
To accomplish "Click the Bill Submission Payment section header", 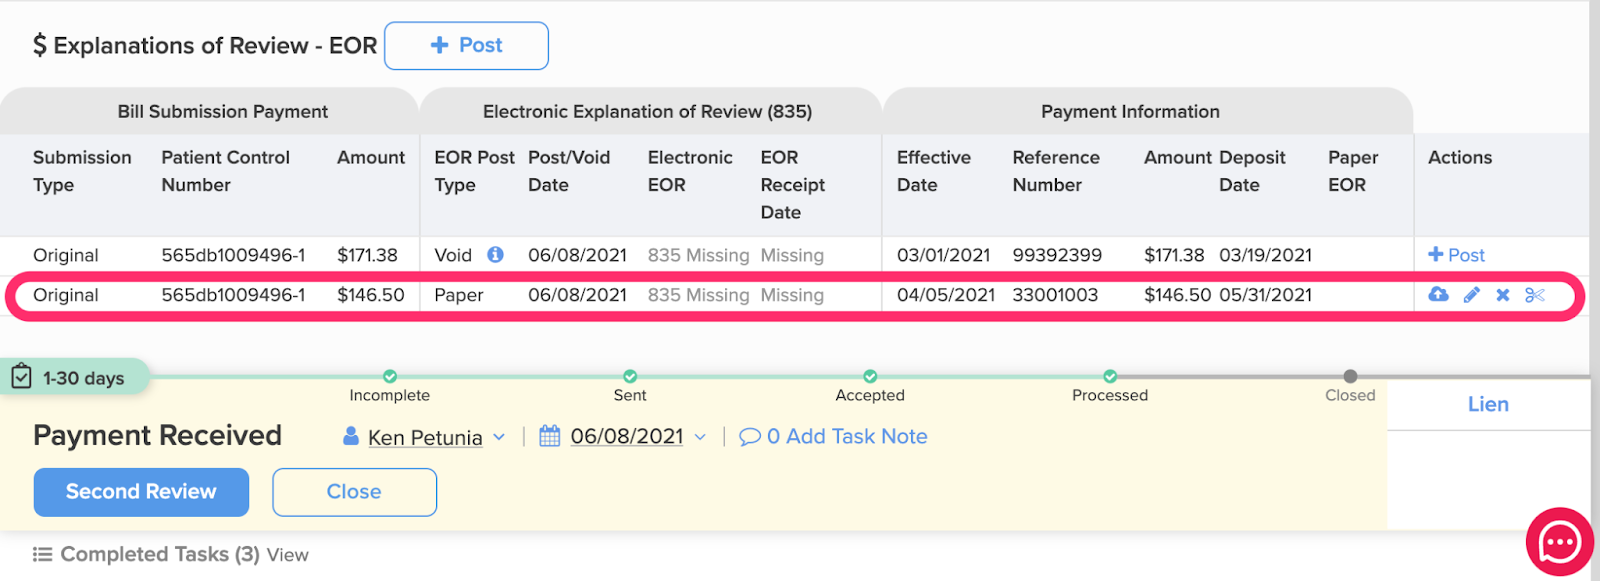I will point(223,112).
